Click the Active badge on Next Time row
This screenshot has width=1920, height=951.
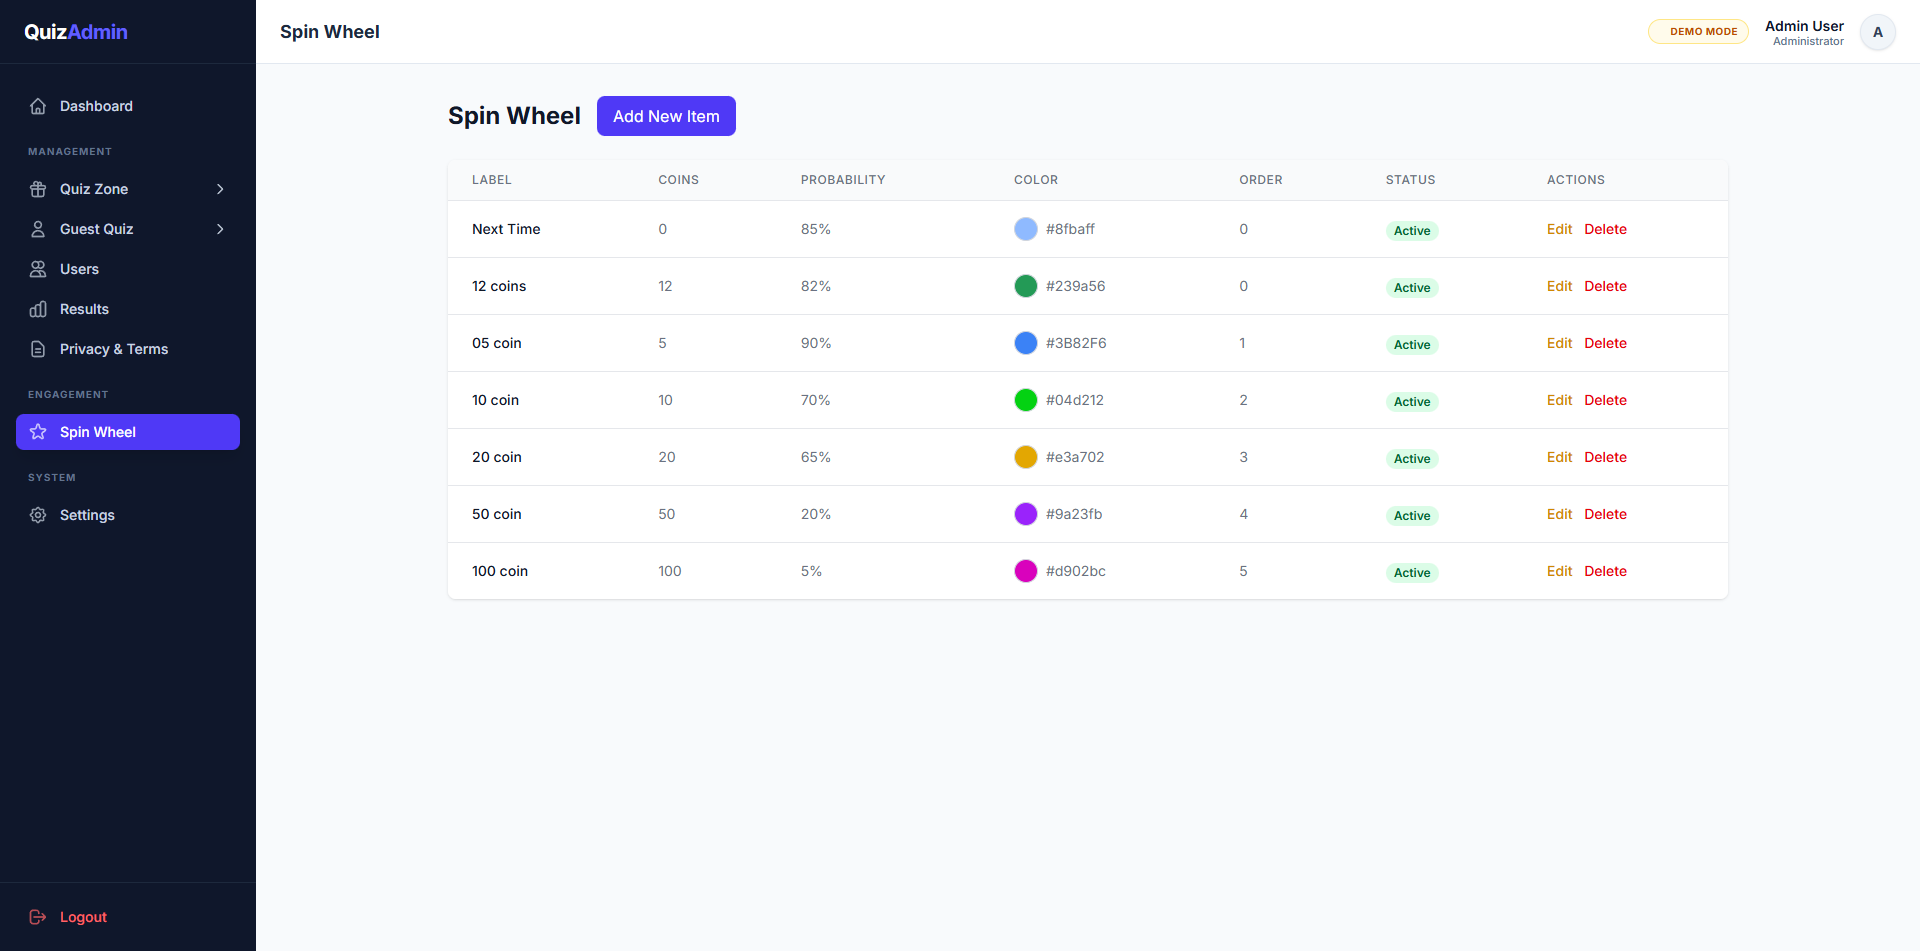coord(1412,230)
